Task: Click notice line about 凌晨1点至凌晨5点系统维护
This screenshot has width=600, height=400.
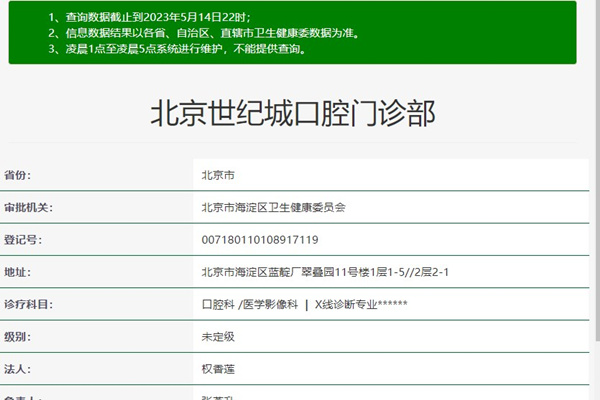Action: point(177,49)
